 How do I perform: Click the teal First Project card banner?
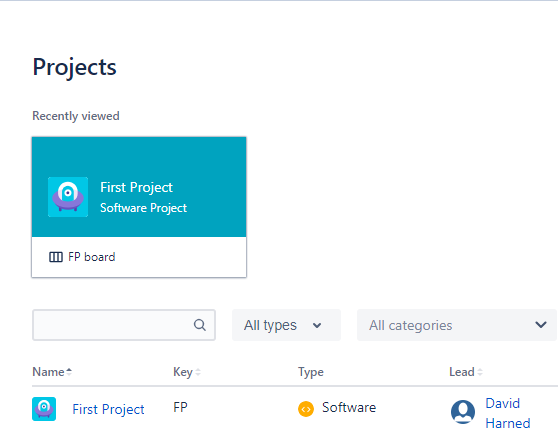[139, 187]
